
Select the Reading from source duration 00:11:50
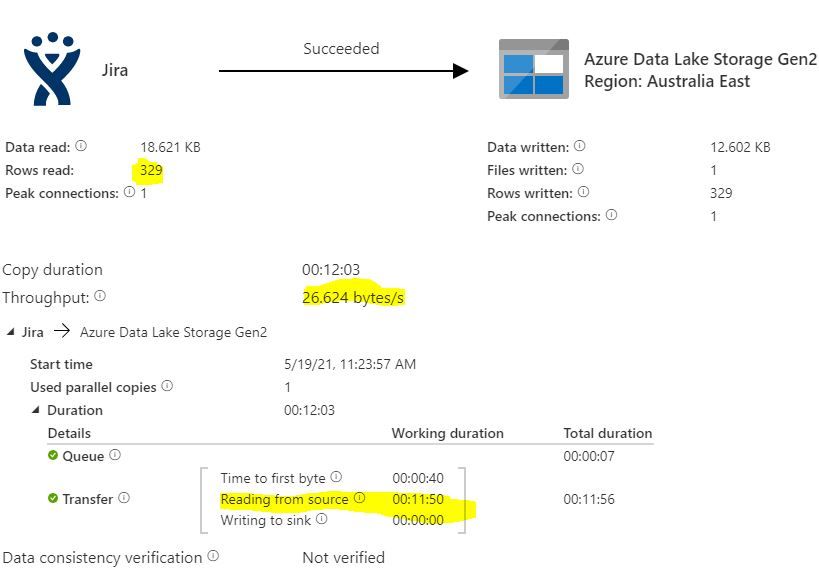(418, 499)
